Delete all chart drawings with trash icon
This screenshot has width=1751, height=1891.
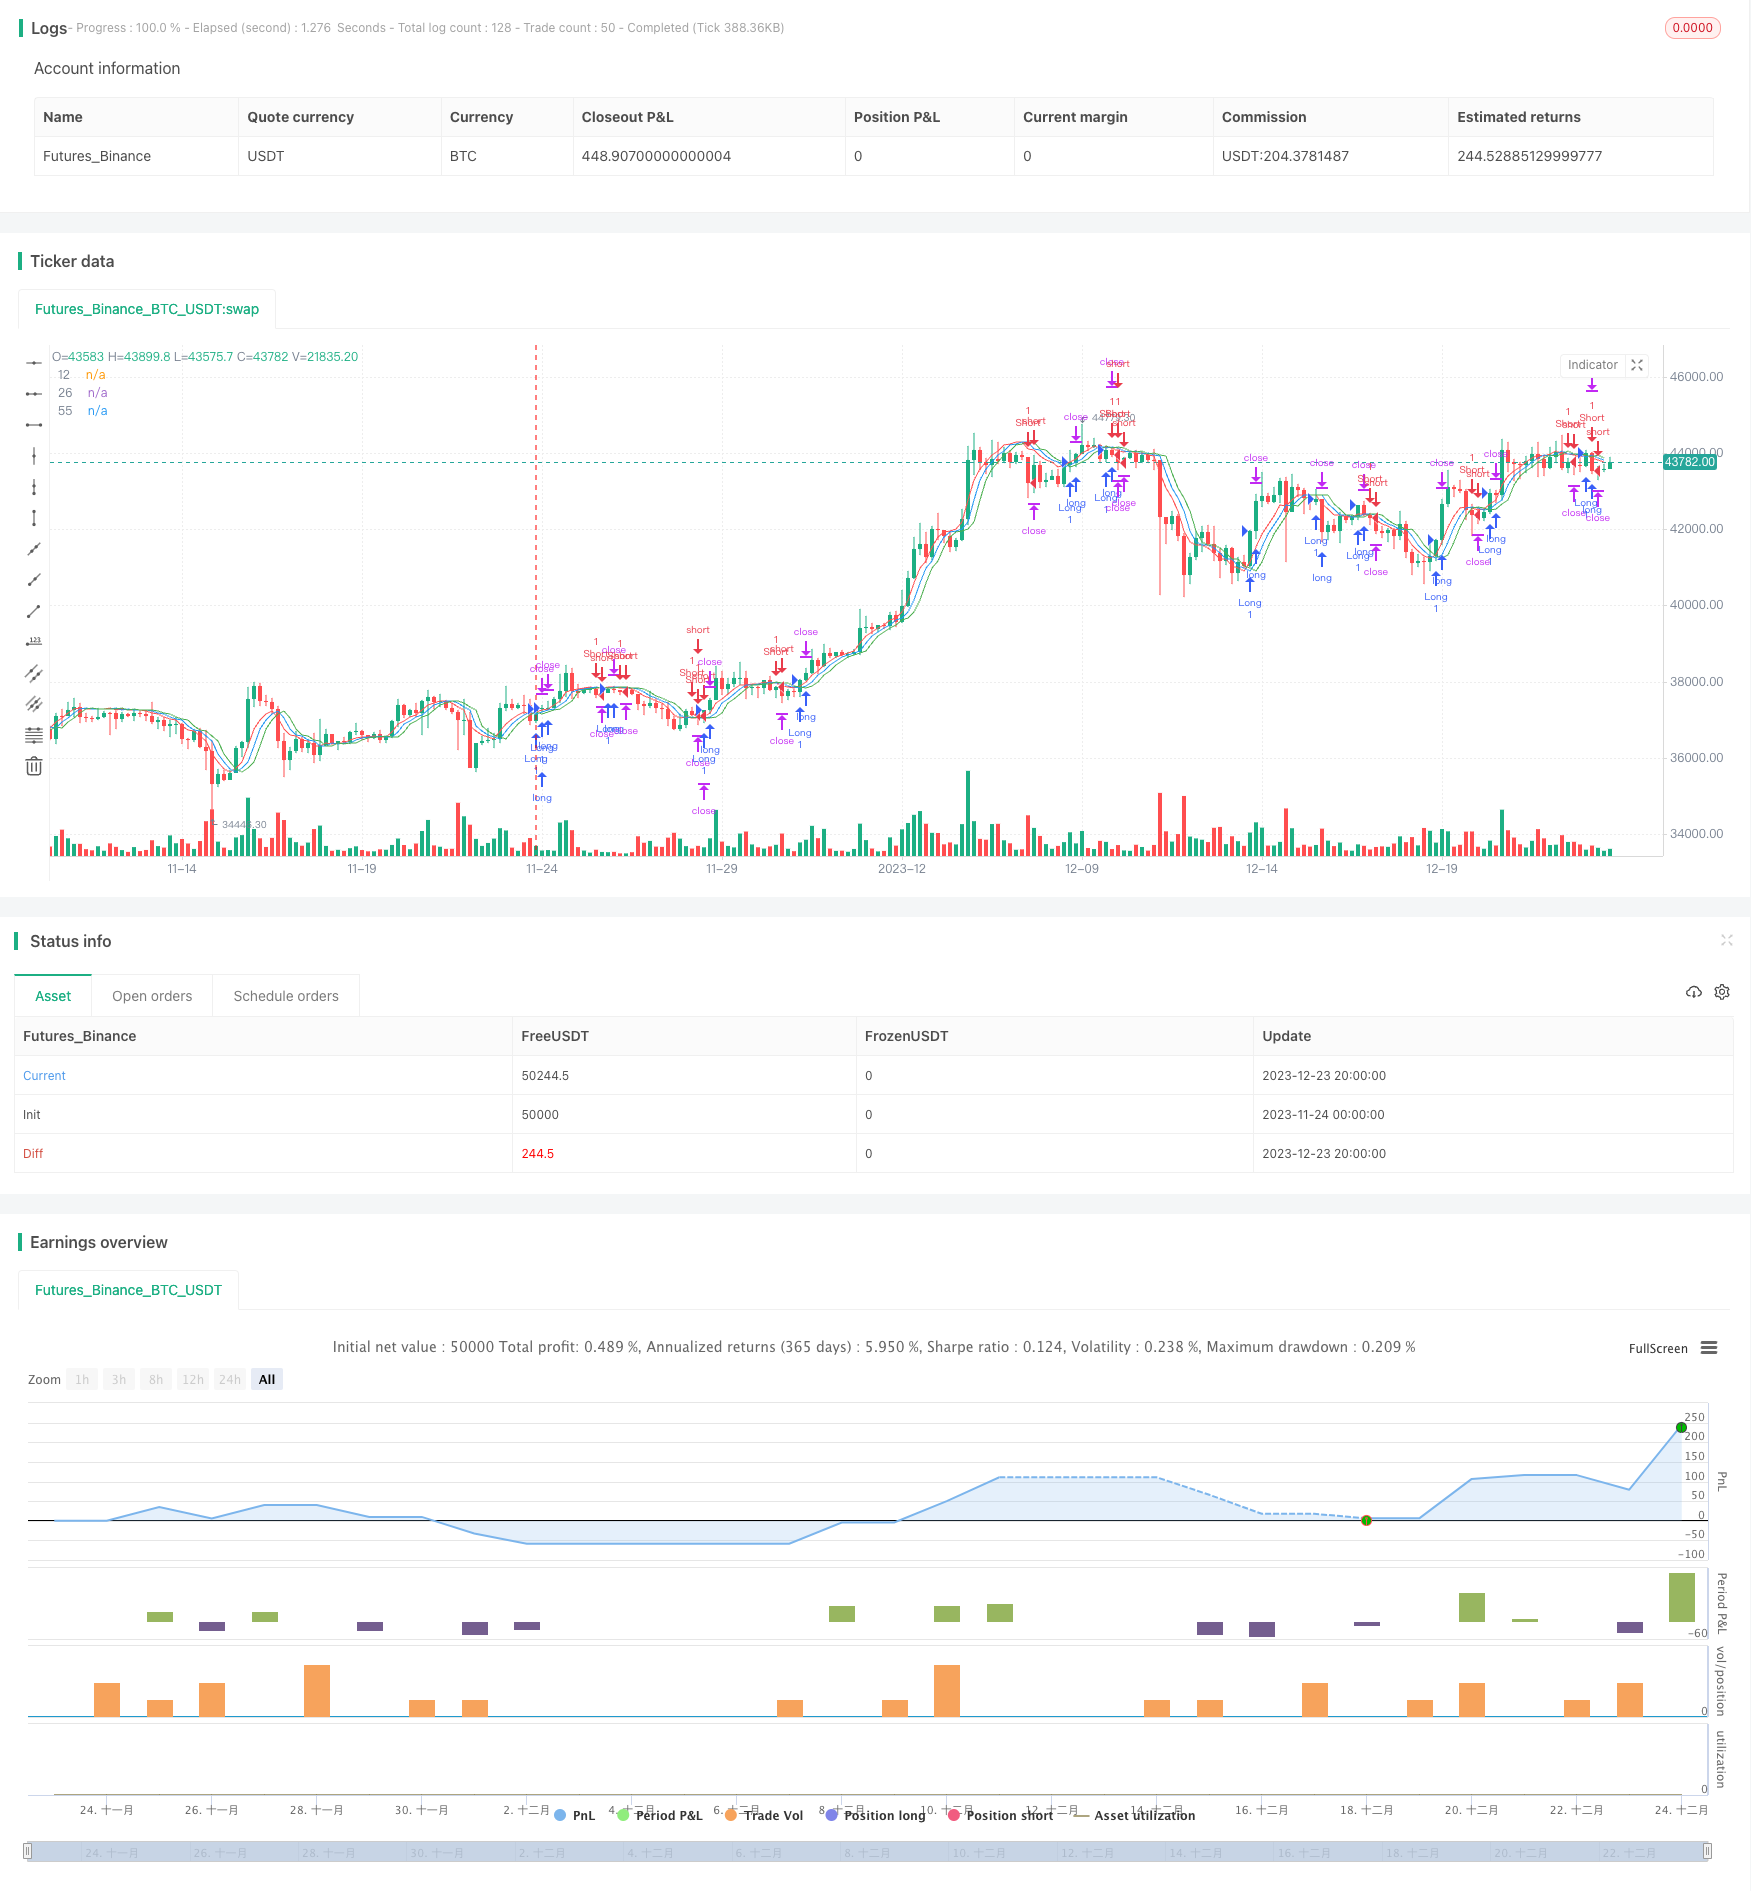[34, 766]
